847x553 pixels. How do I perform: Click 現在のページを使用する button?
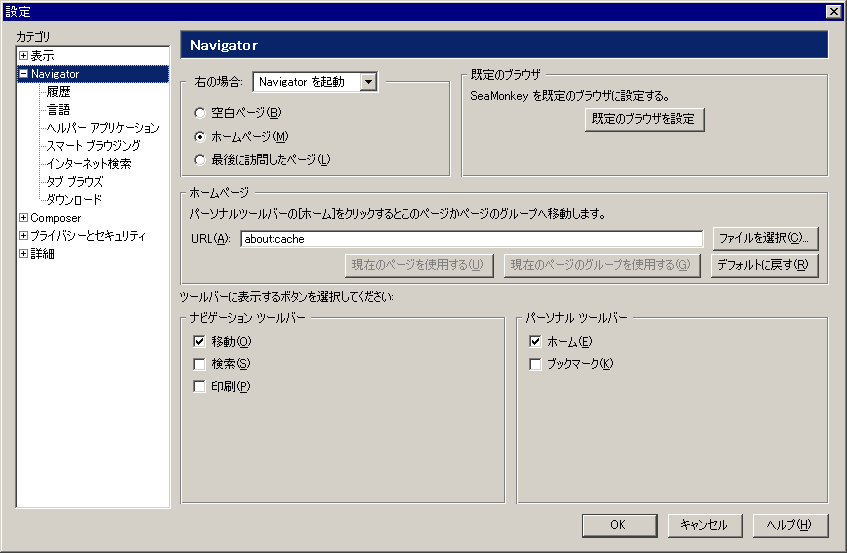click(419, 265)
